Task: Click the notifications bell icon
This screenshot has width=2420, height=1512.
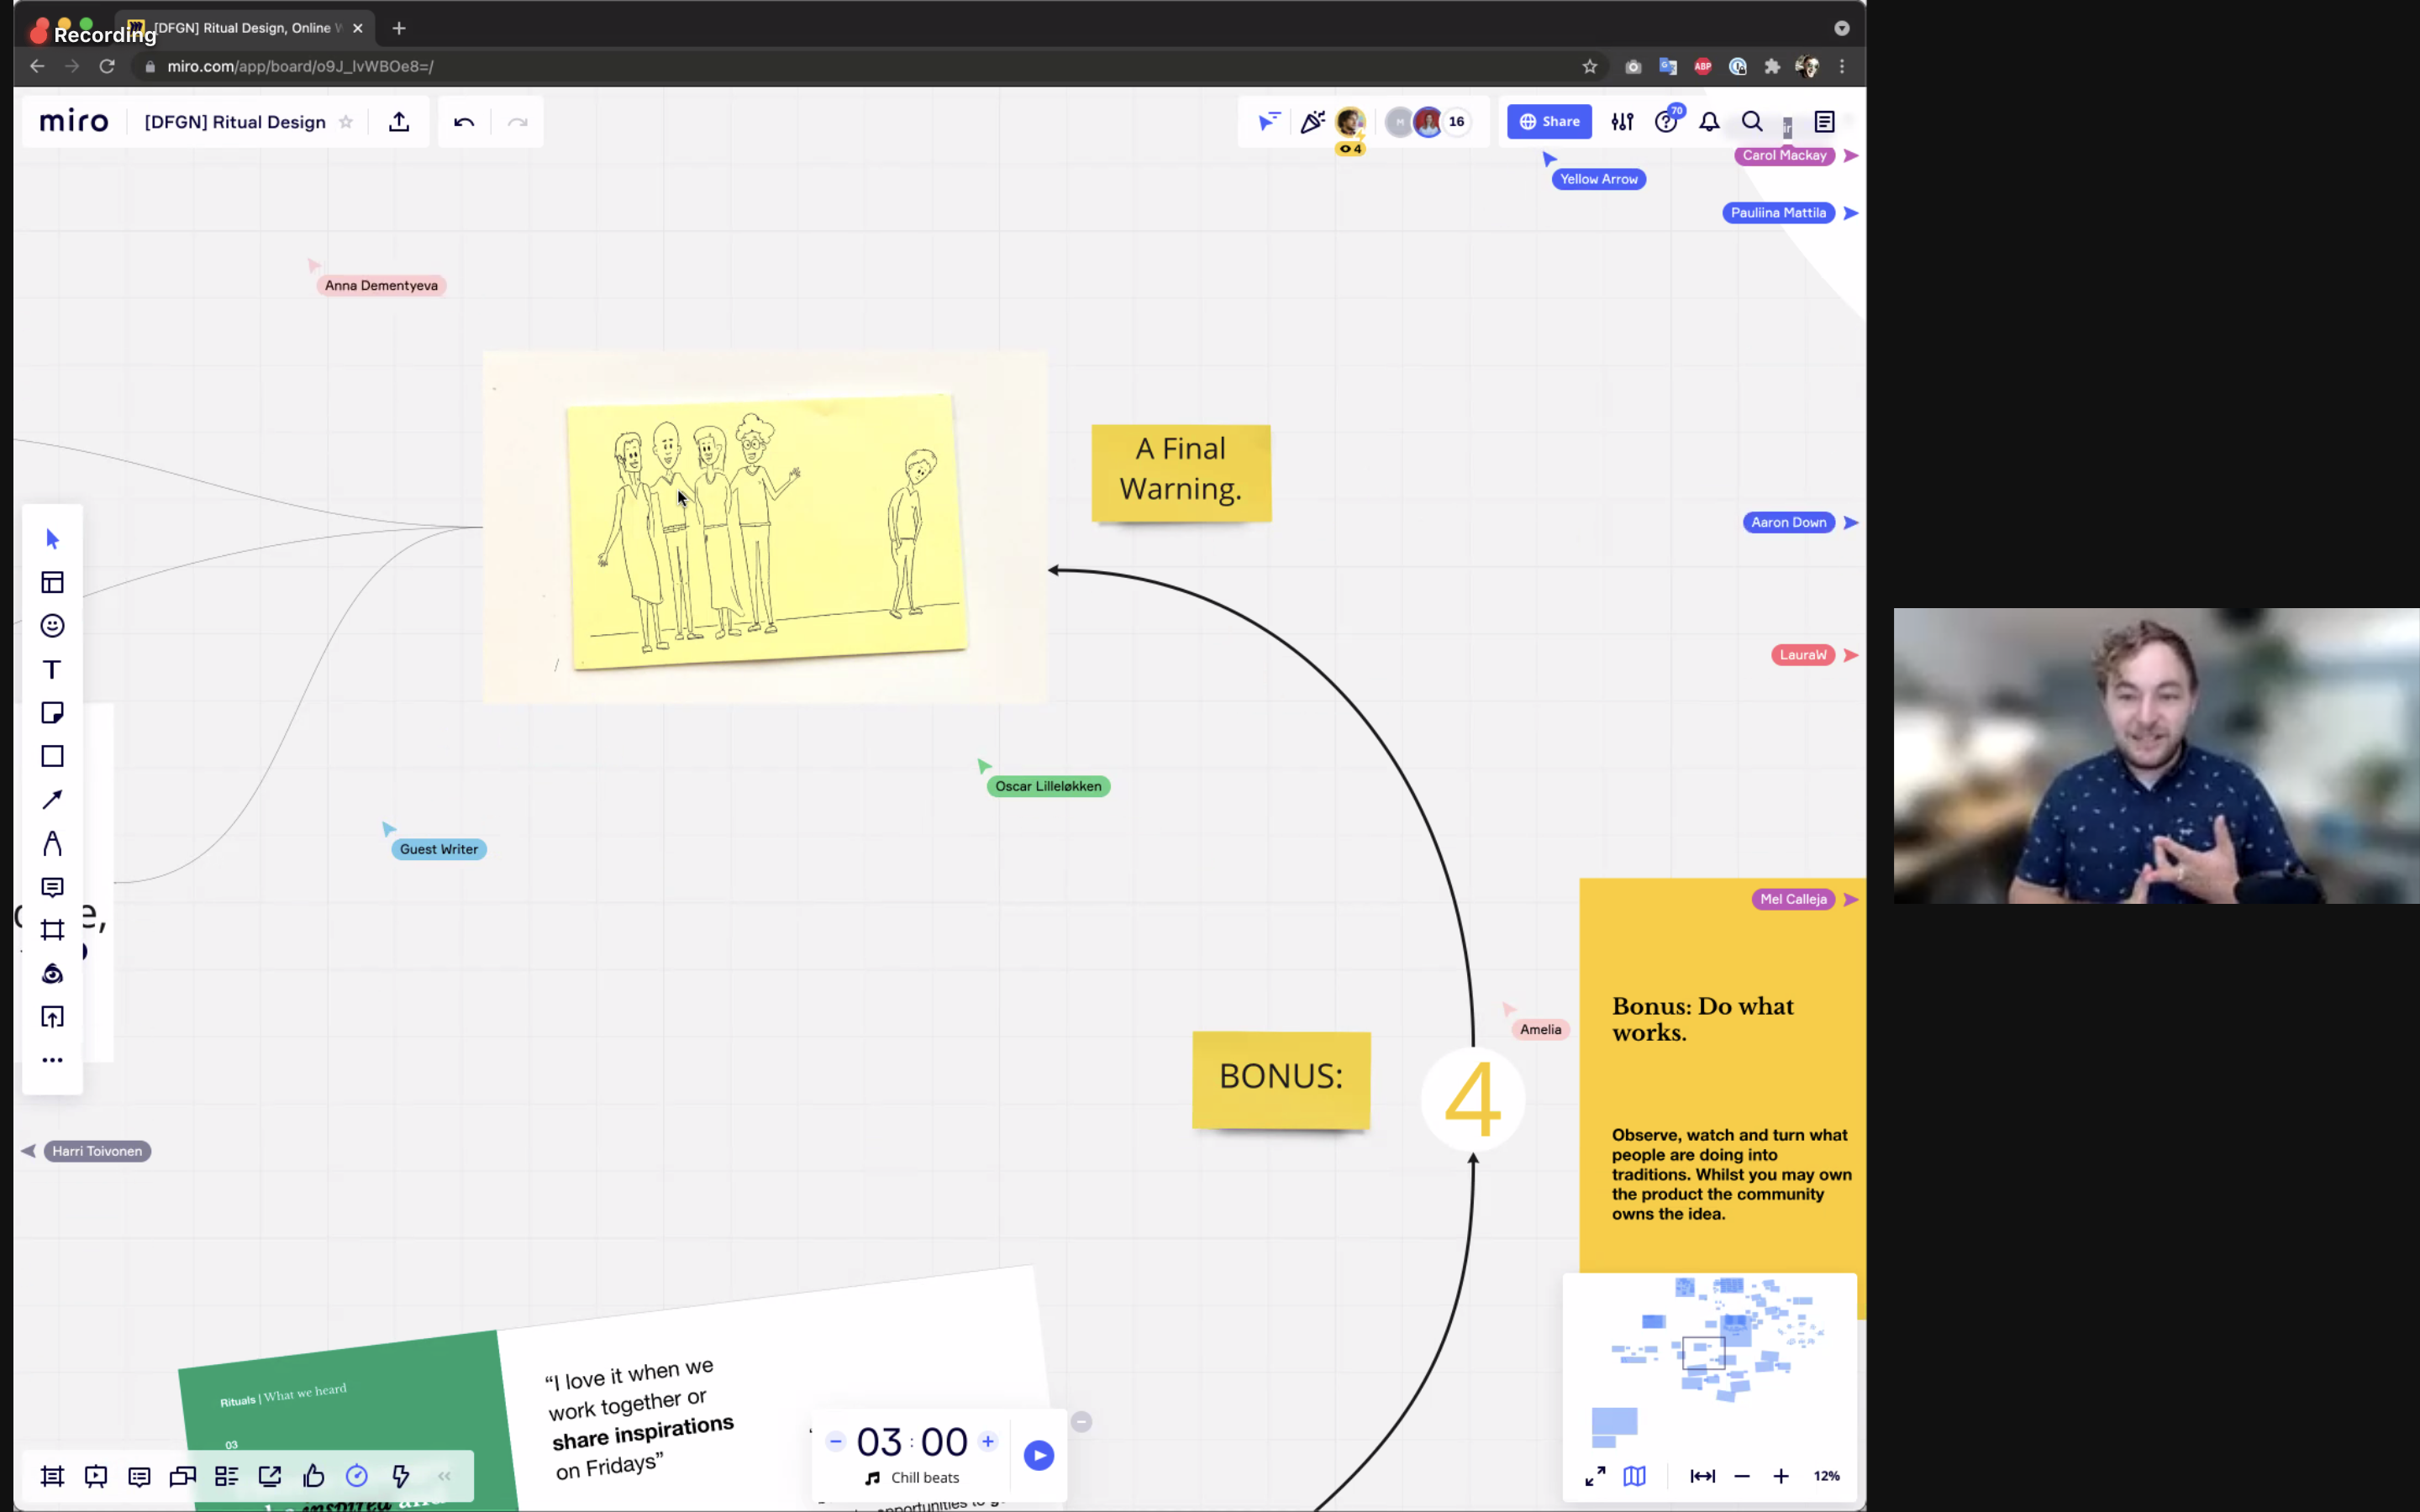Action: [x=1709, y=122]
